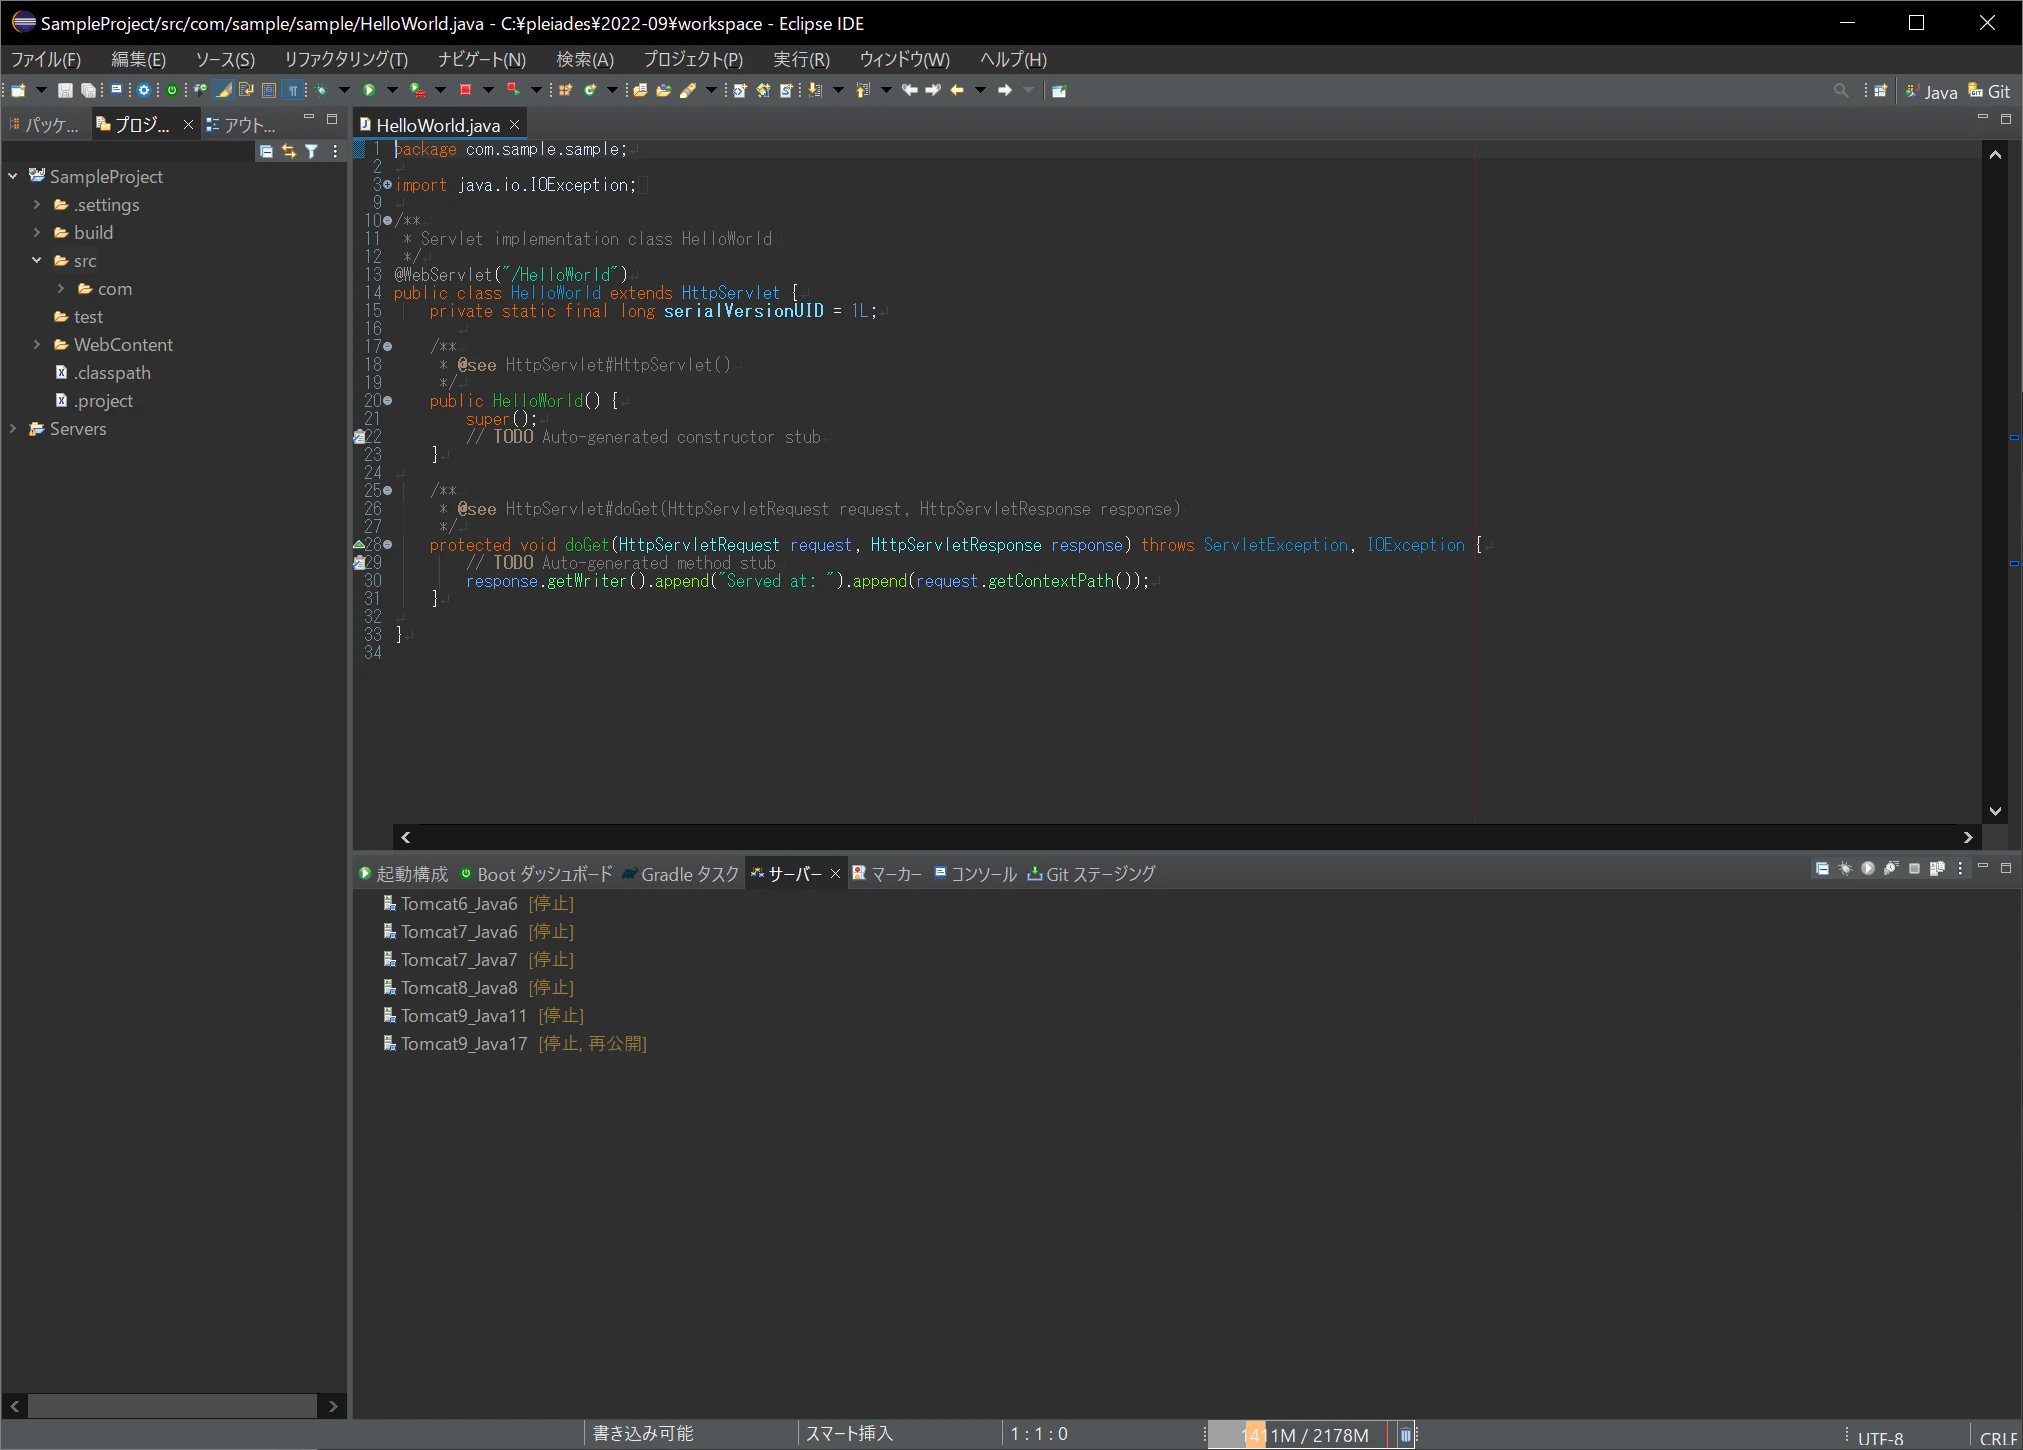Click the Collapse All icon in Project Explorer
The width and height of the screenshot is (2023, 1450).
pyautogui.click(x=266, y=151)
